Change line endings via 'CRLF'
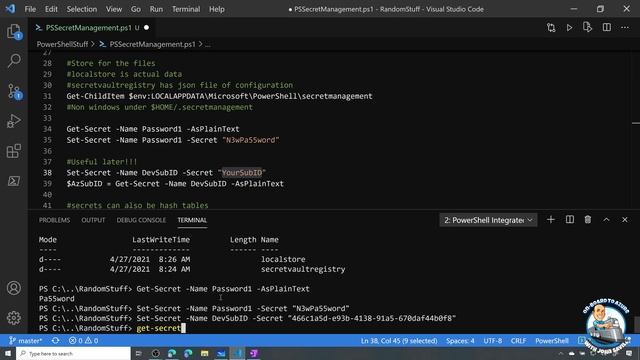 pyautogui.click(x=518, y=340)
